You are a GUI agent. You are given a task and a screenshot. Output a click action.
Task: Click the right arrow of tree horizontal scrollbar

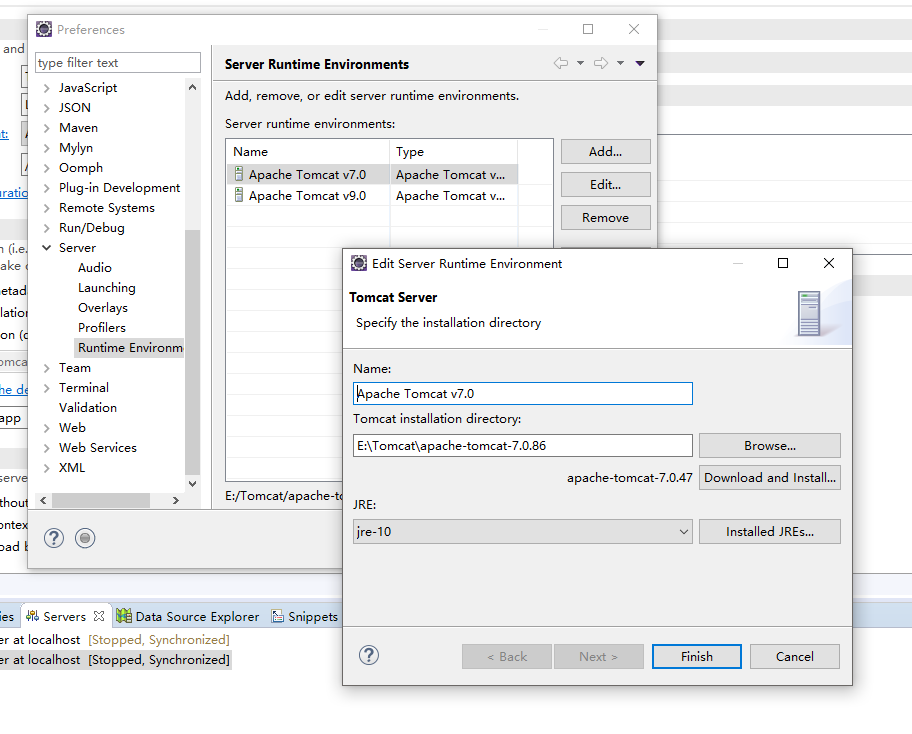(176, 500)
